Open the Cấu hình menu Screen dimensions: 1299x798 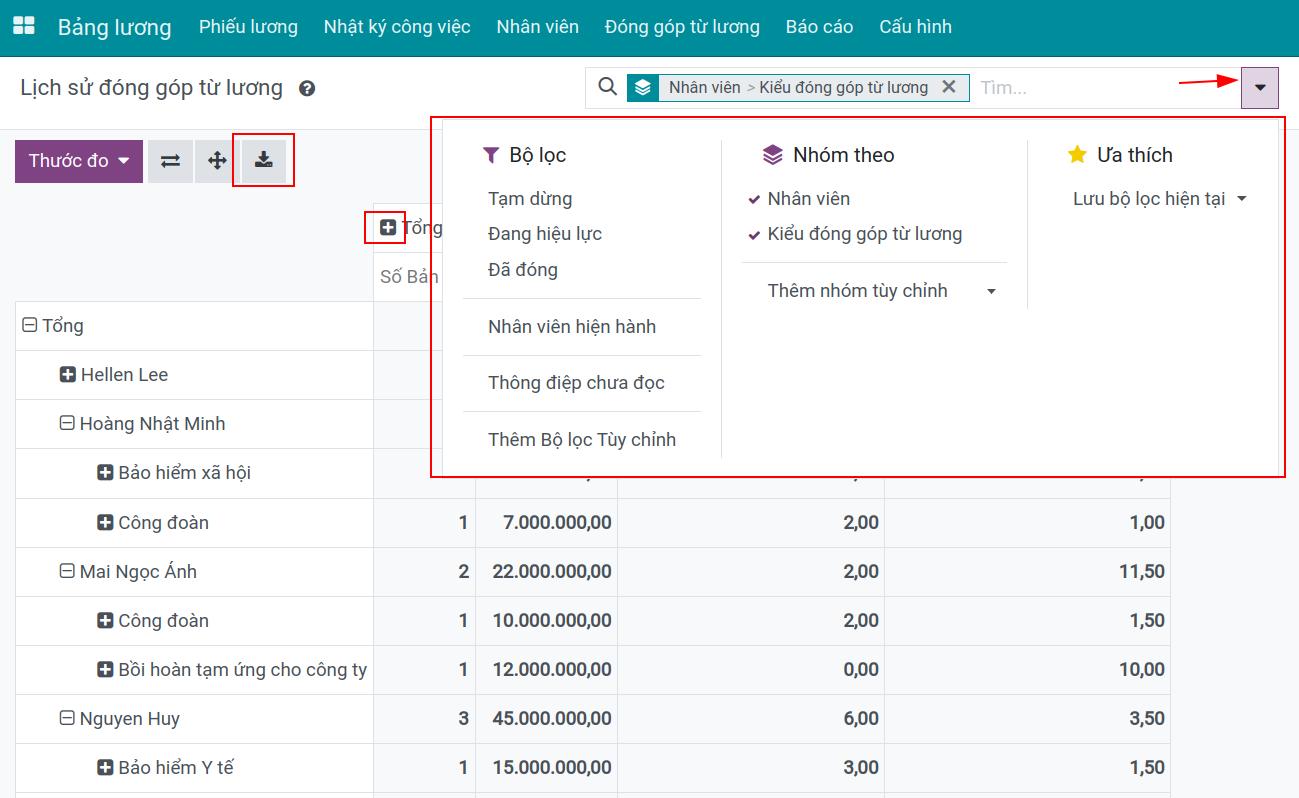click(916, 27)
